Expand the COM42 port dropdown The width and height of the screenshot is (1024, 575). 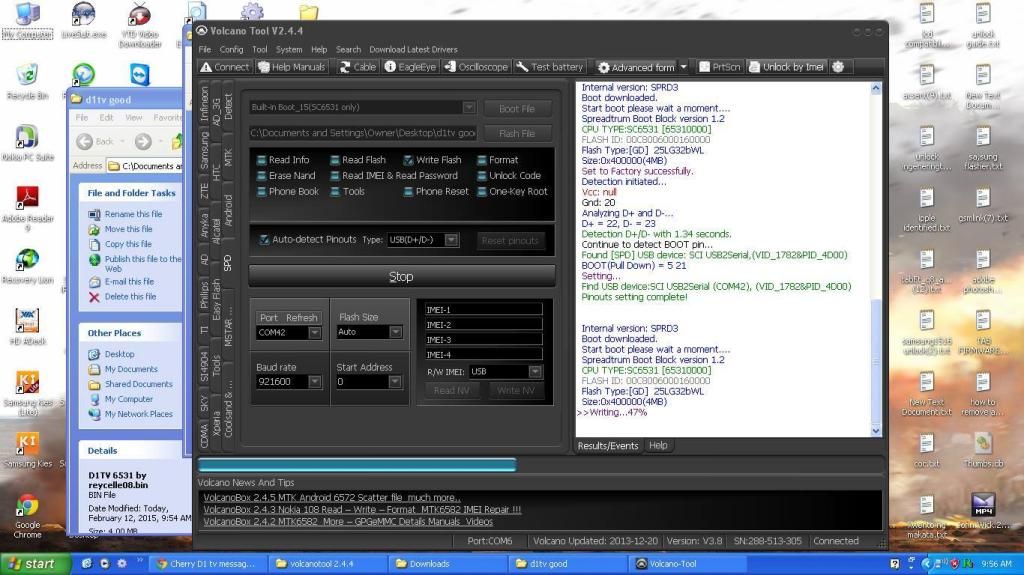[x=315, y=332]
